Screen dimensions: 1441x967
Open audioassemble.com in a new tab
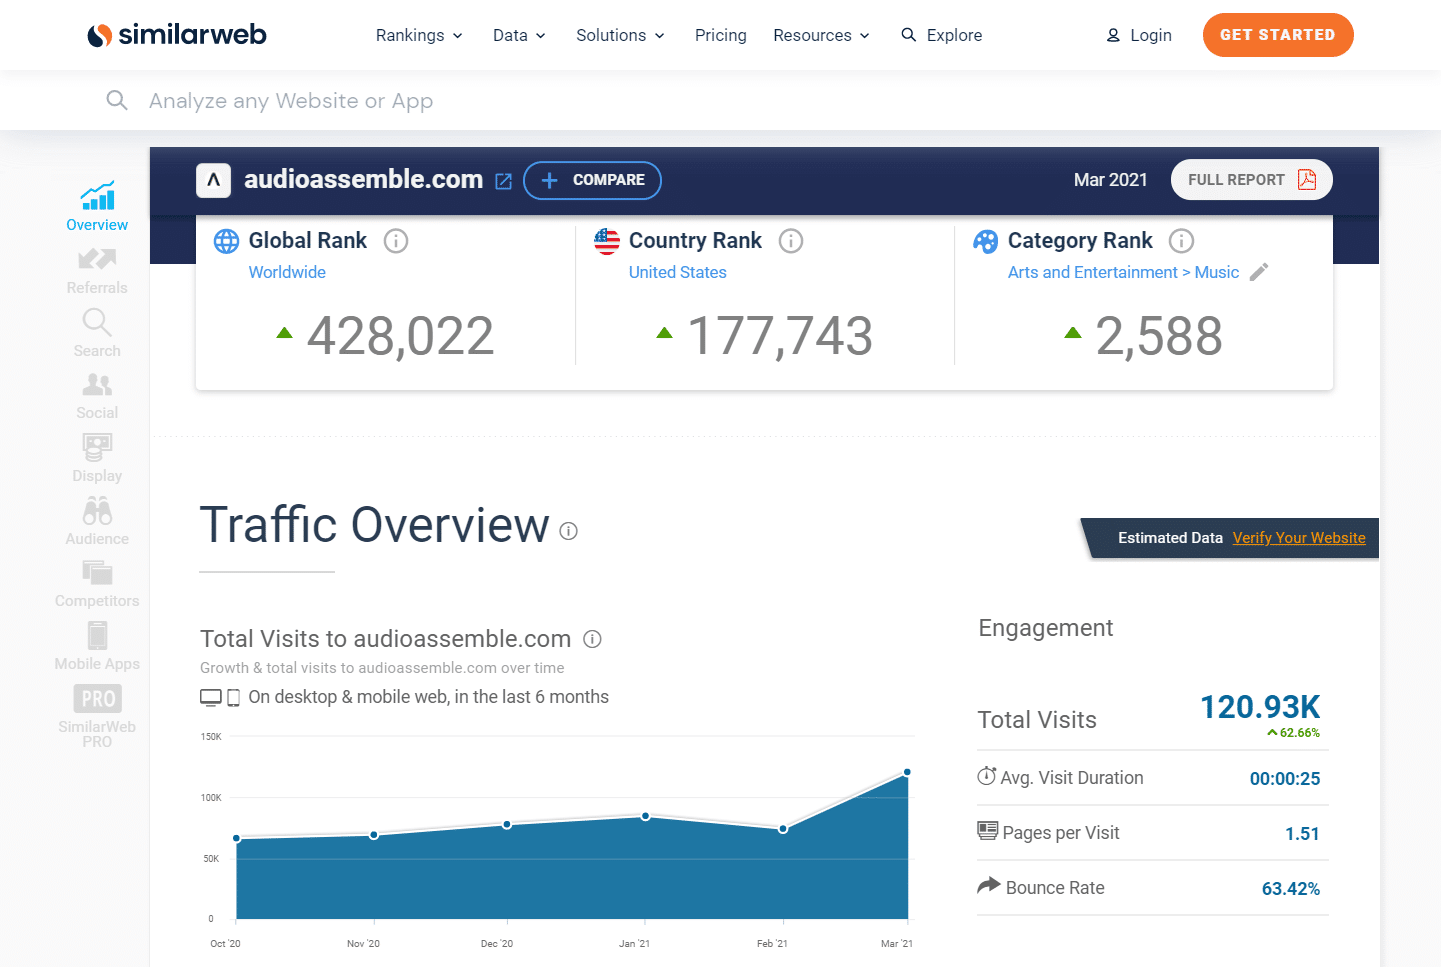(x=503, y=180)
